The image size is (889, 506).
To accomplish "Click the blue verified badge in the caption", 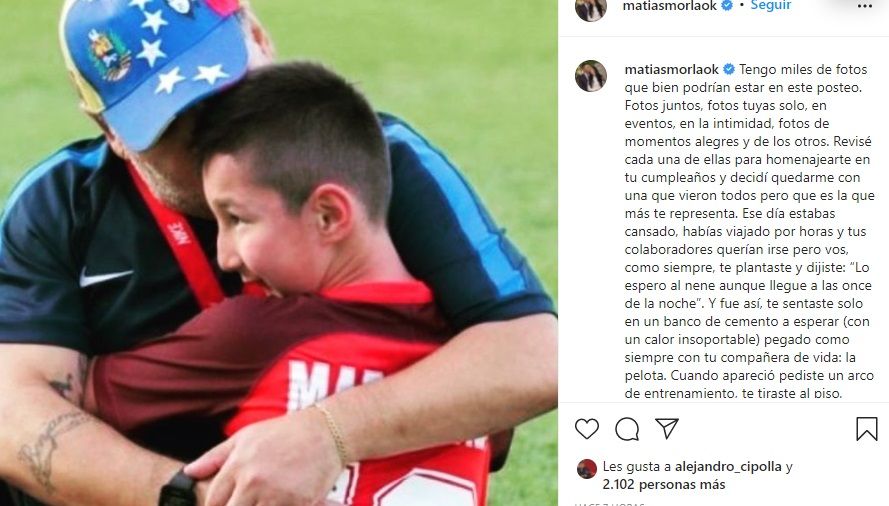I will [x=729, y=69].
